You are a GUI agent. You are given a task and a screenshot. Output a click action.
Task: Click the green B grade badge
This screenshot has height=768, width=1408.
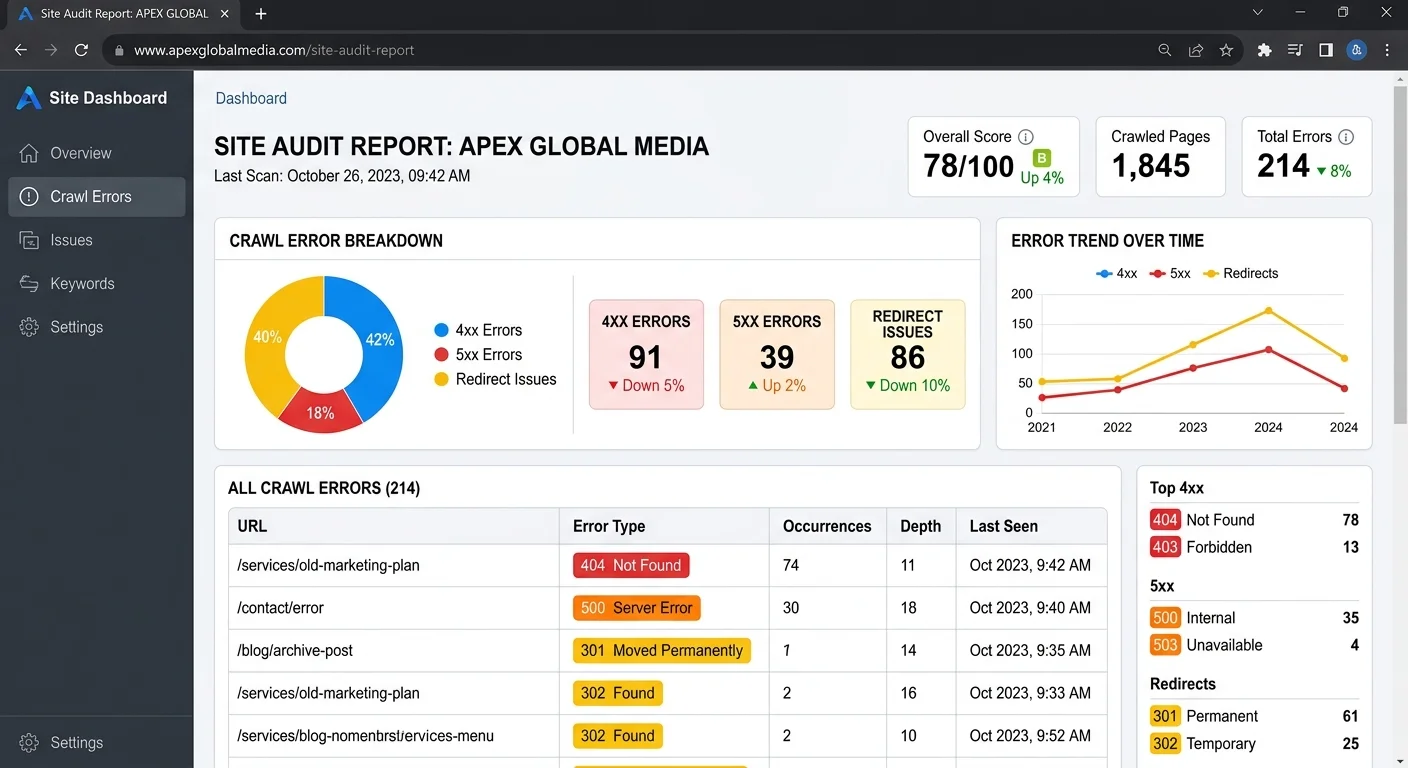point(1042,158)
